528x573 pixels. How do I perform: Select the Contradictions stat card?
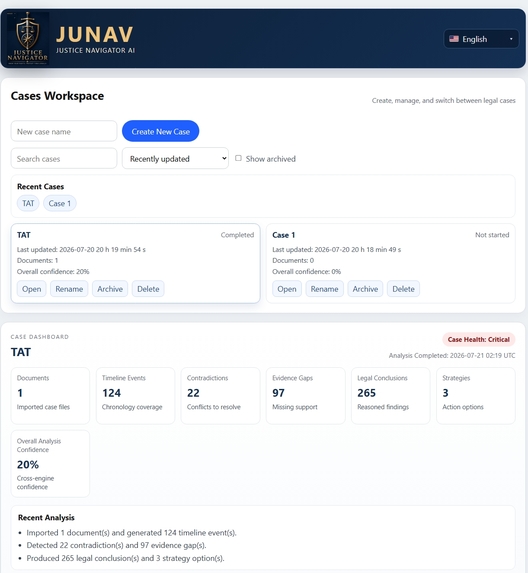[220, 396]
